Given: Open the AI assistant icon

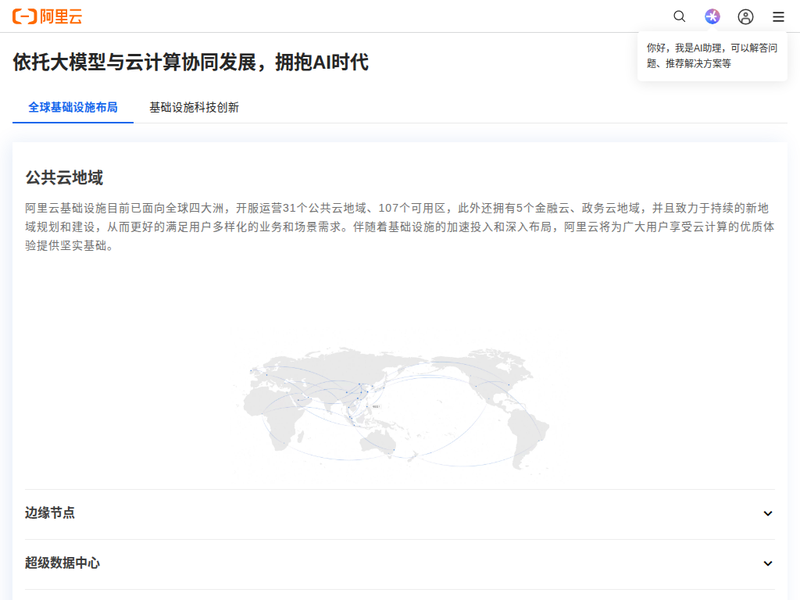Looking at the screenshot, I should [x=712, y=16].
